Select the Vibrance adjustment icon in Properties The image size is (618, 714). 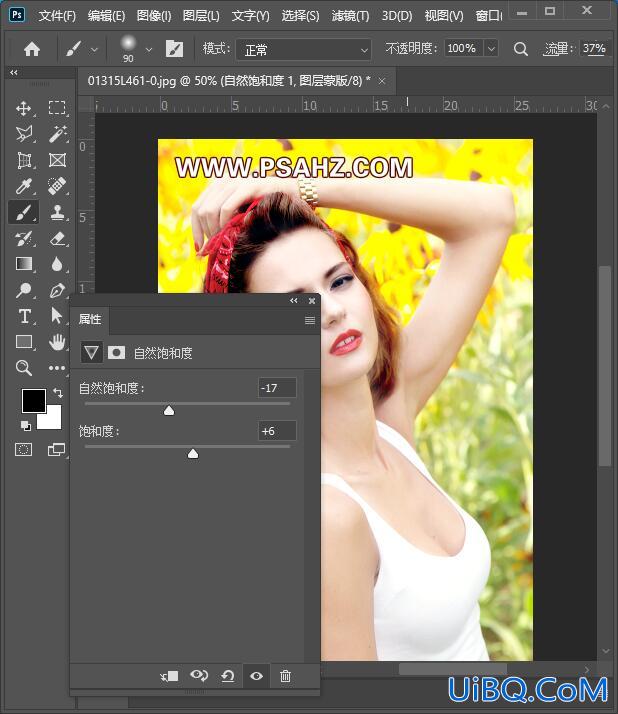tap(92, 352)
